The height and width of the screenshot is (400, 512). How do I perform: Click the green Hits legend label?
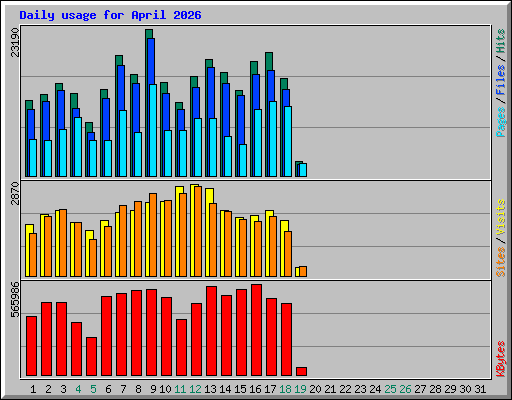(500, 41)
